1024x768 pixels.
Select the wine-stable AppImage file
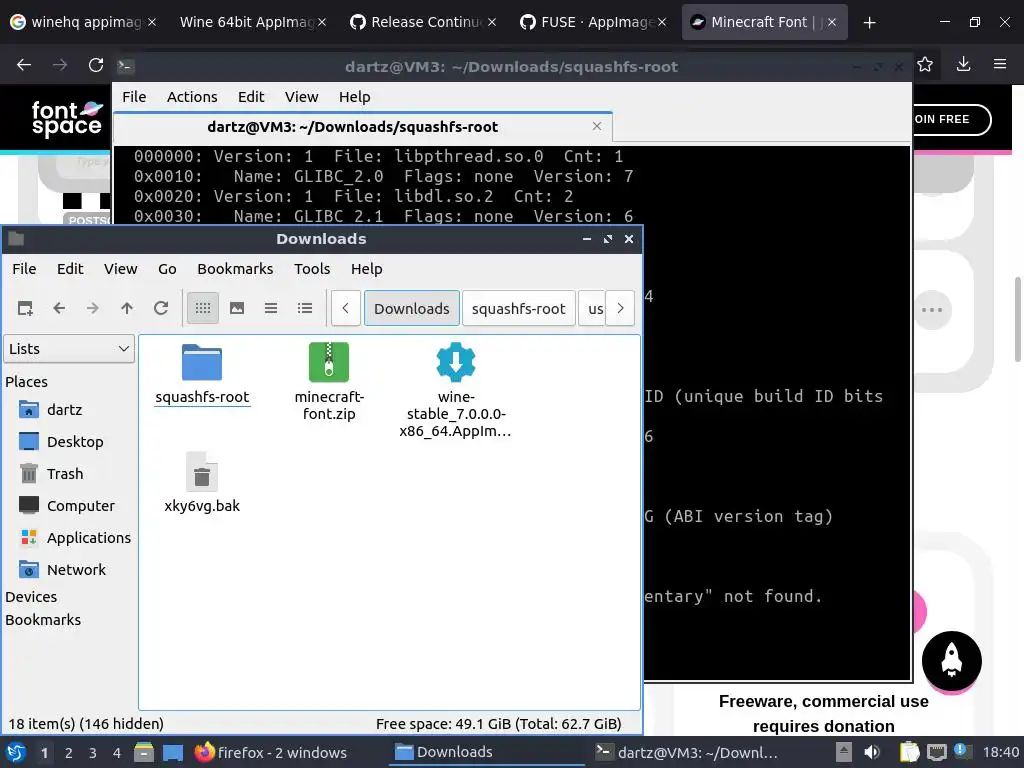tap(456, 390)
